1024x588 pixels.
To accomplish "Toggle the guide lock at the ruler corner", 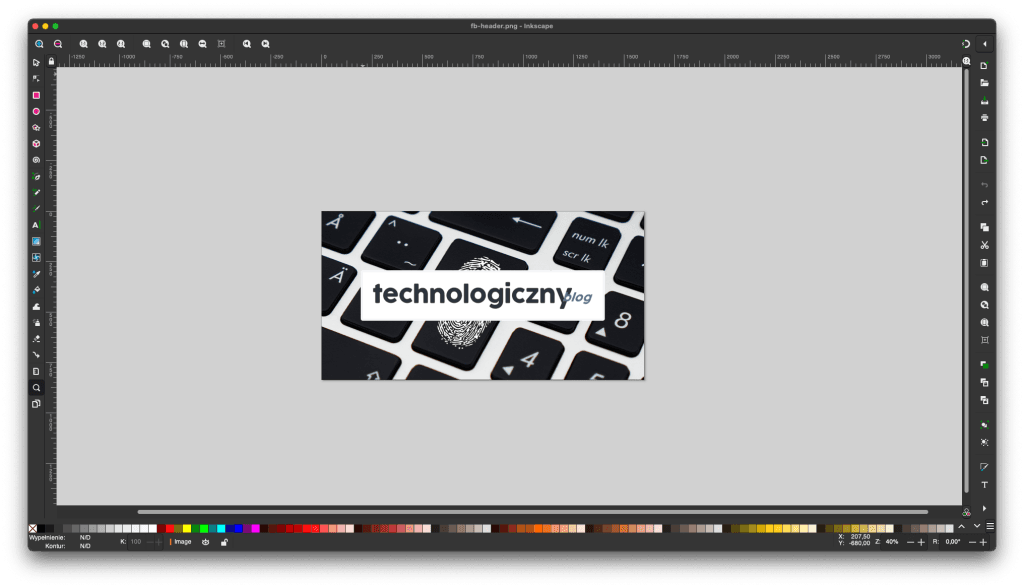I will (50, 62).
